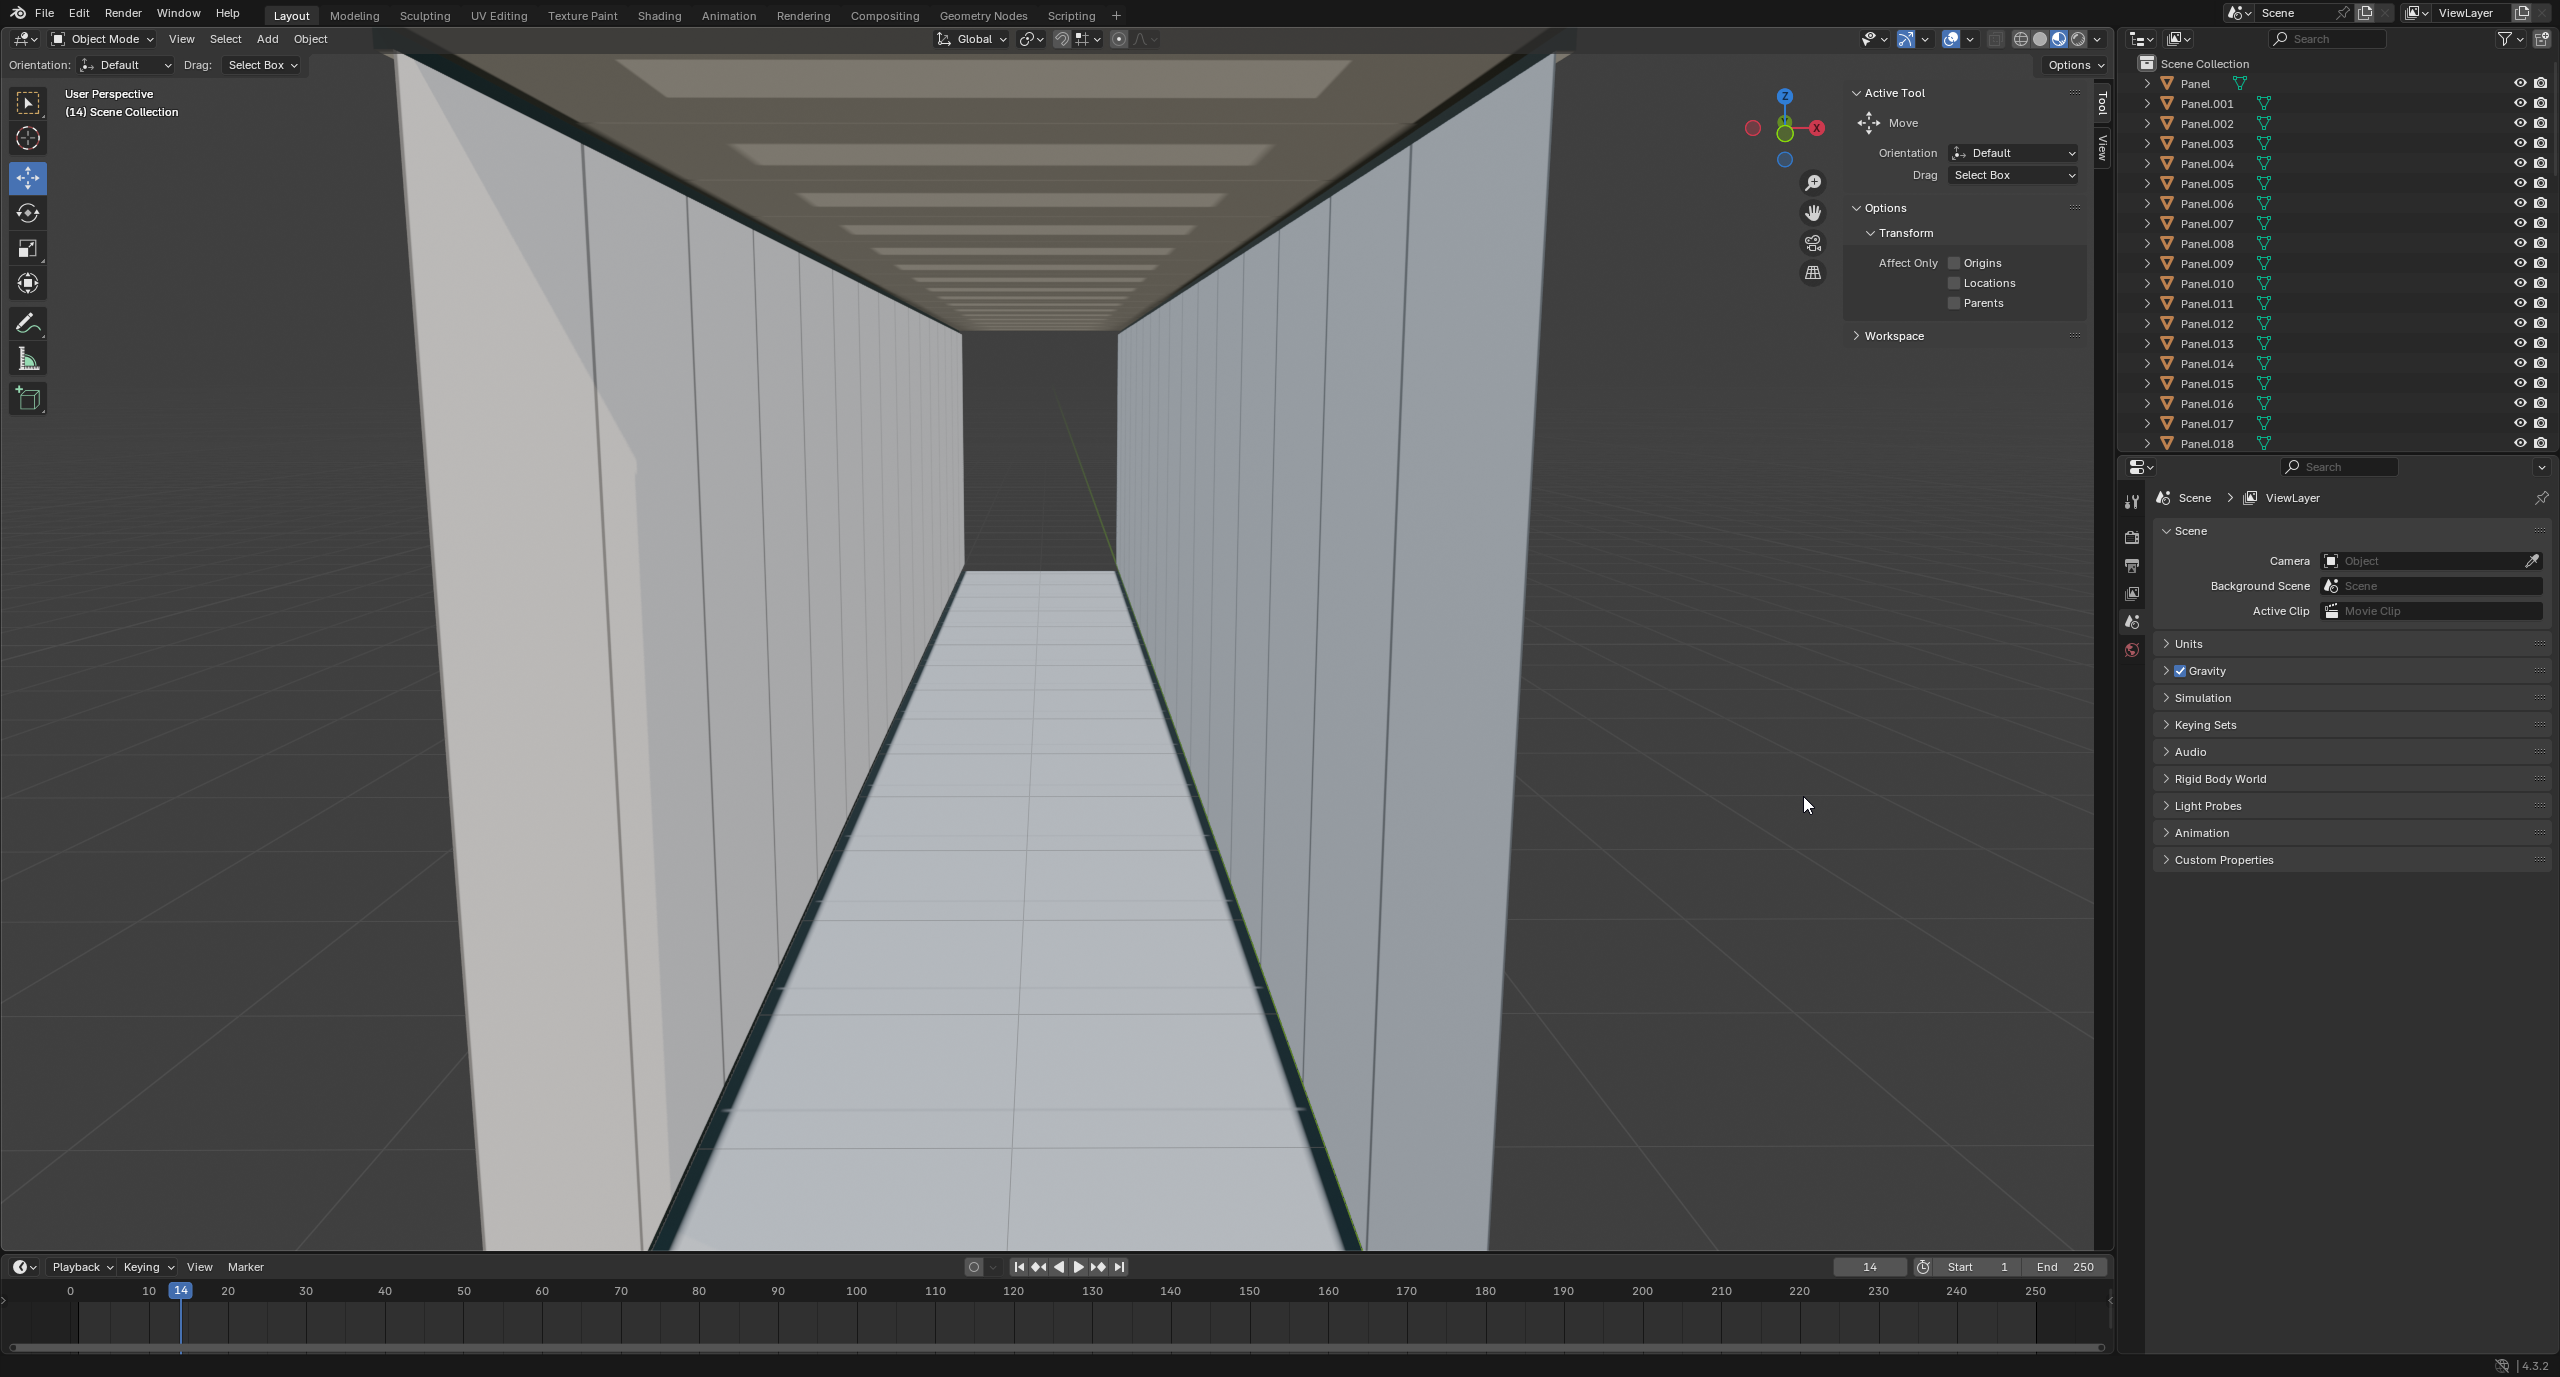
Task: Expand the Panel.010 tree item
Action: tap(2147, 283)
